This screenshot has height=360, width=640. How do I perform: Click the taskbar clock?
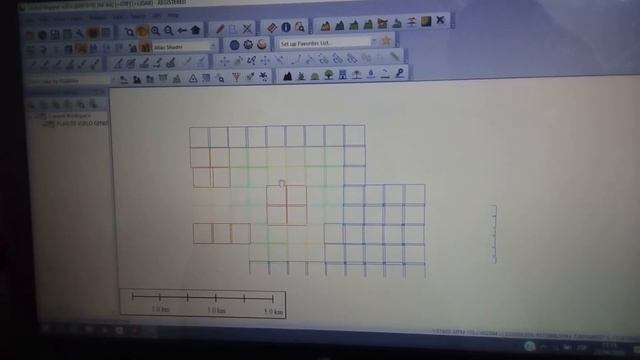609,349
